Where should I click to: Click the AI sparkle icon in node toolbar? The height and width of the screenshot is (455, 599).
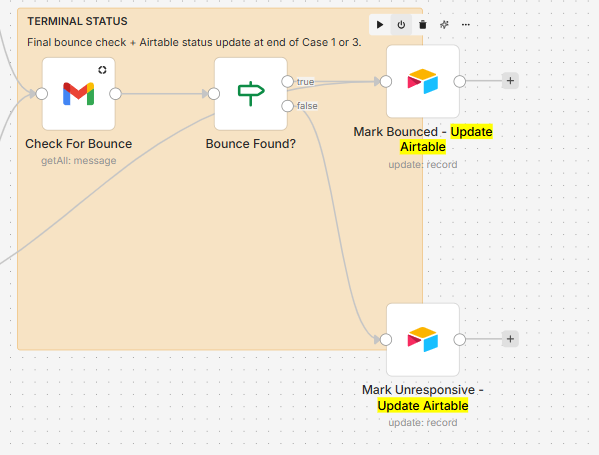tap(444, 25)
